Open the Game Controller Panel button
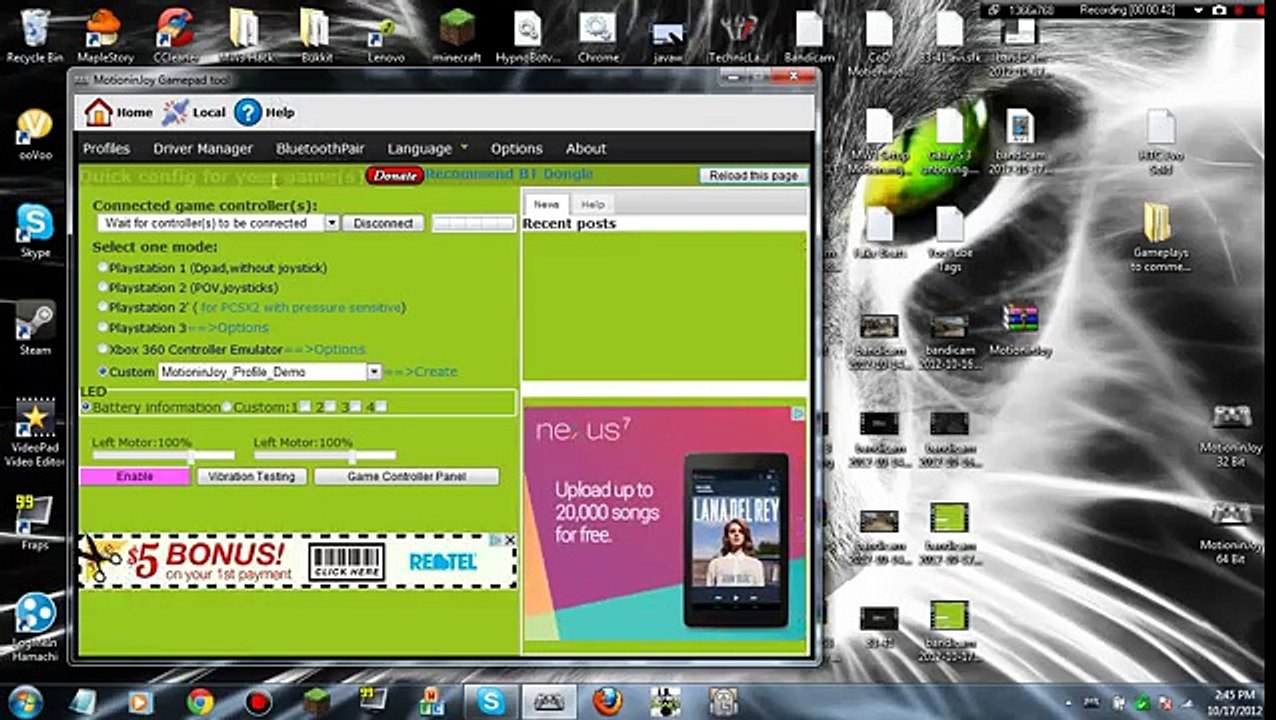The image size is (1276, 720). (x=407, y=477)
